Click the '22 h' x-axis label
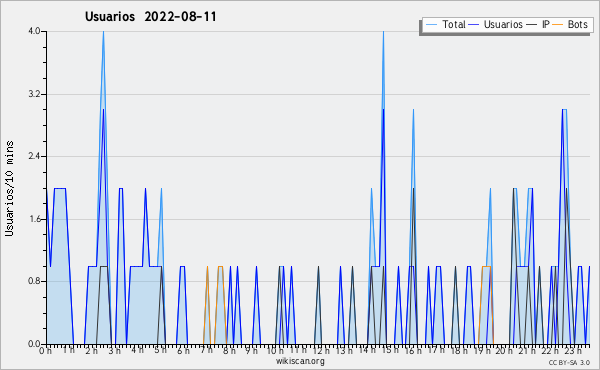Image resolution: width=600 pixels, height=370 pixels. coord(550,351)
